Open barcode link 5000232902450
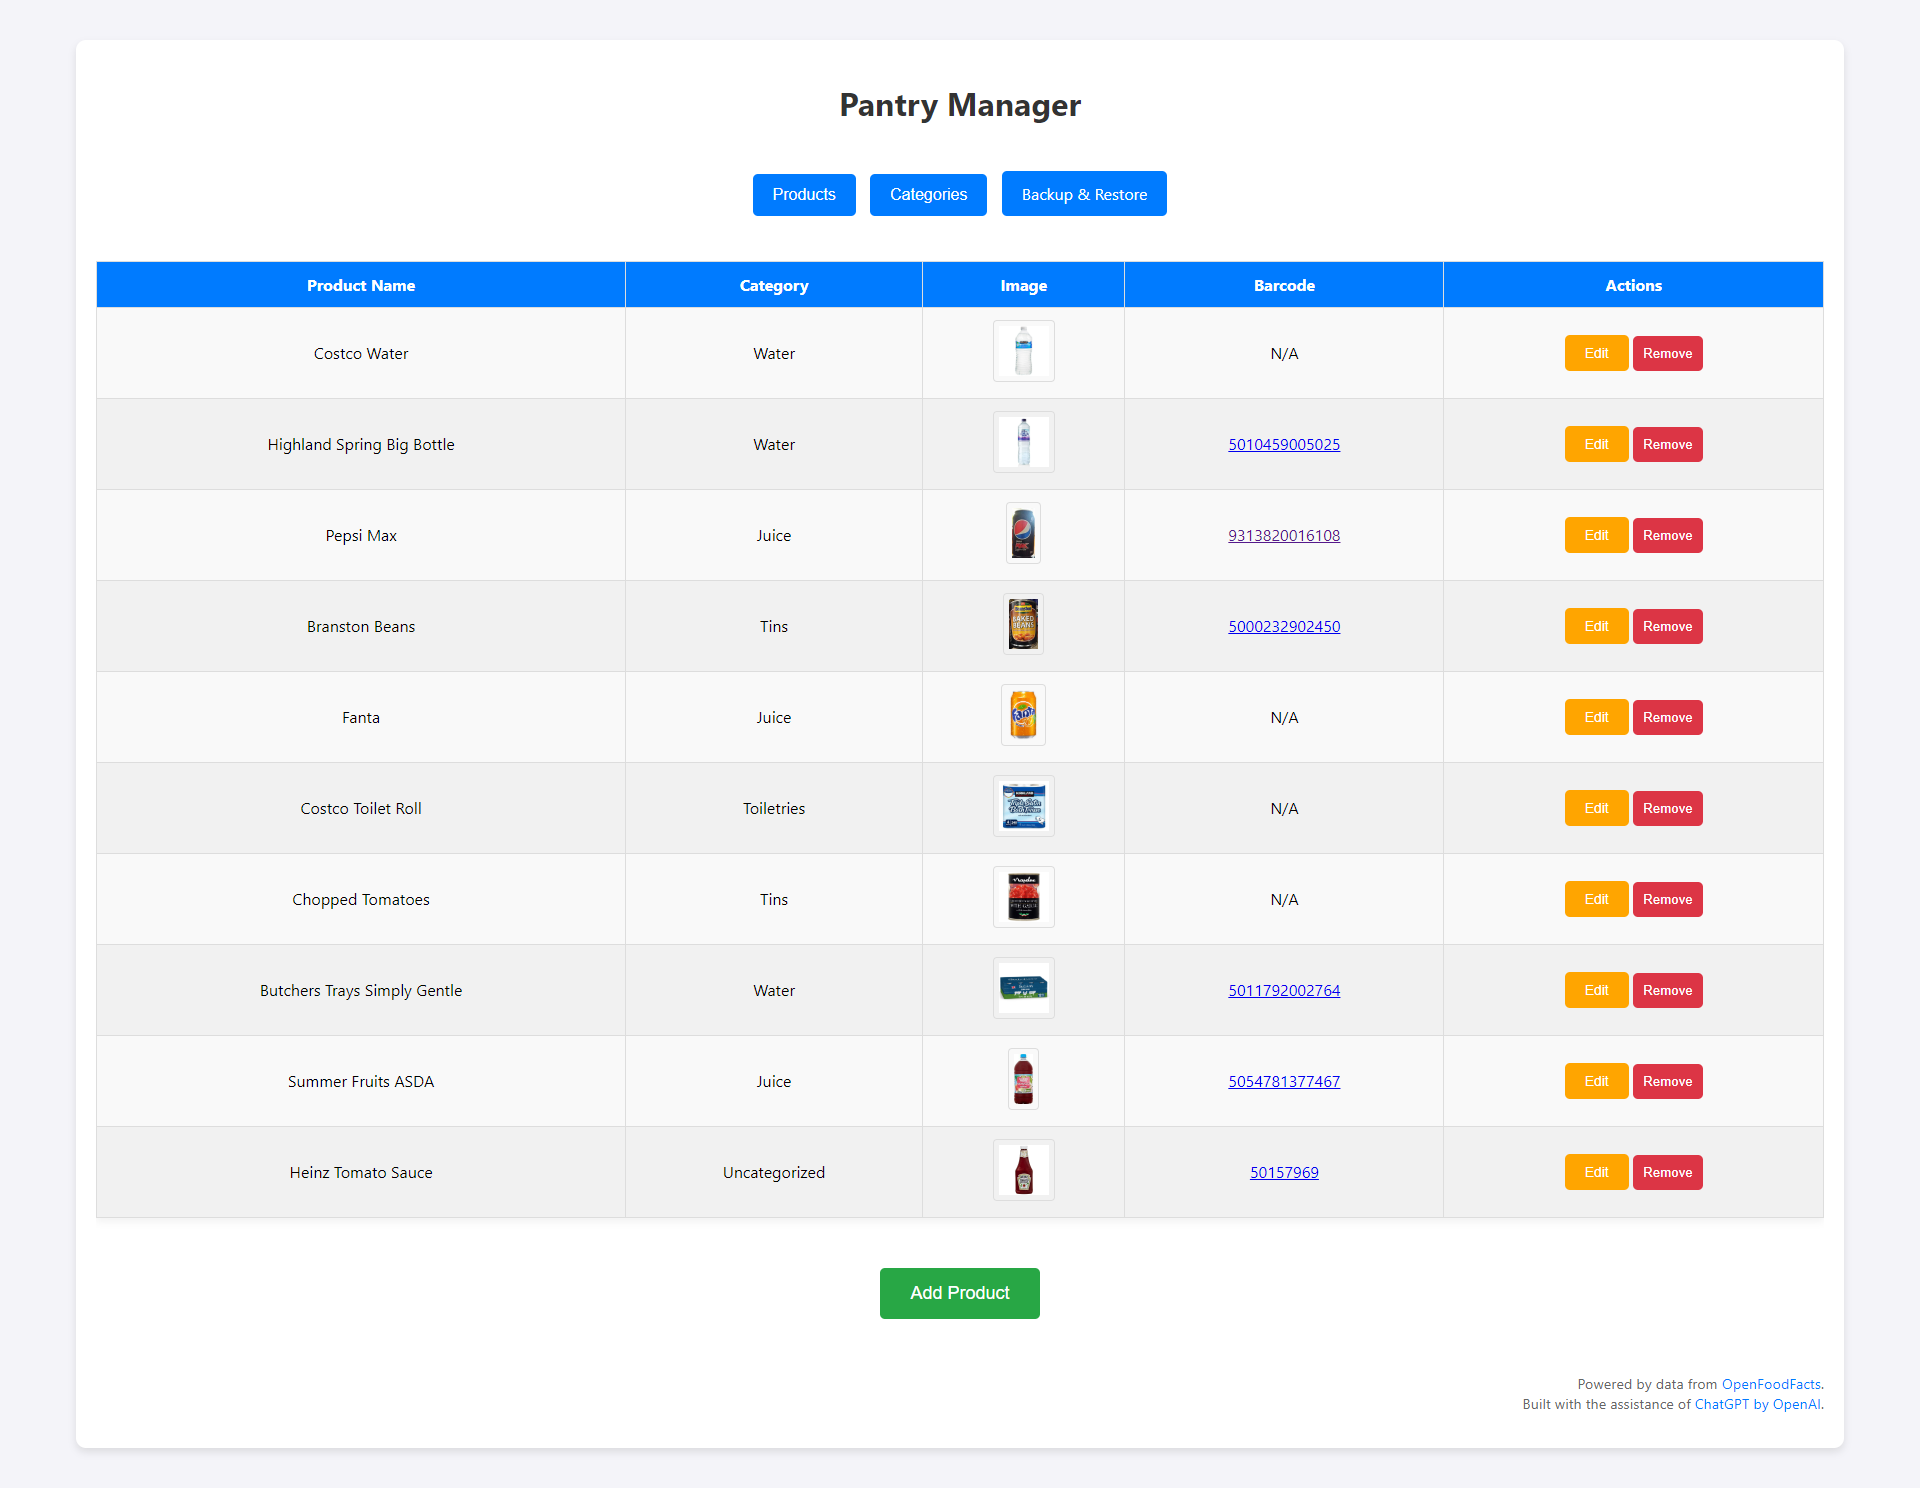This screenshot has height=1488, width=1920. click(1284, 626)
